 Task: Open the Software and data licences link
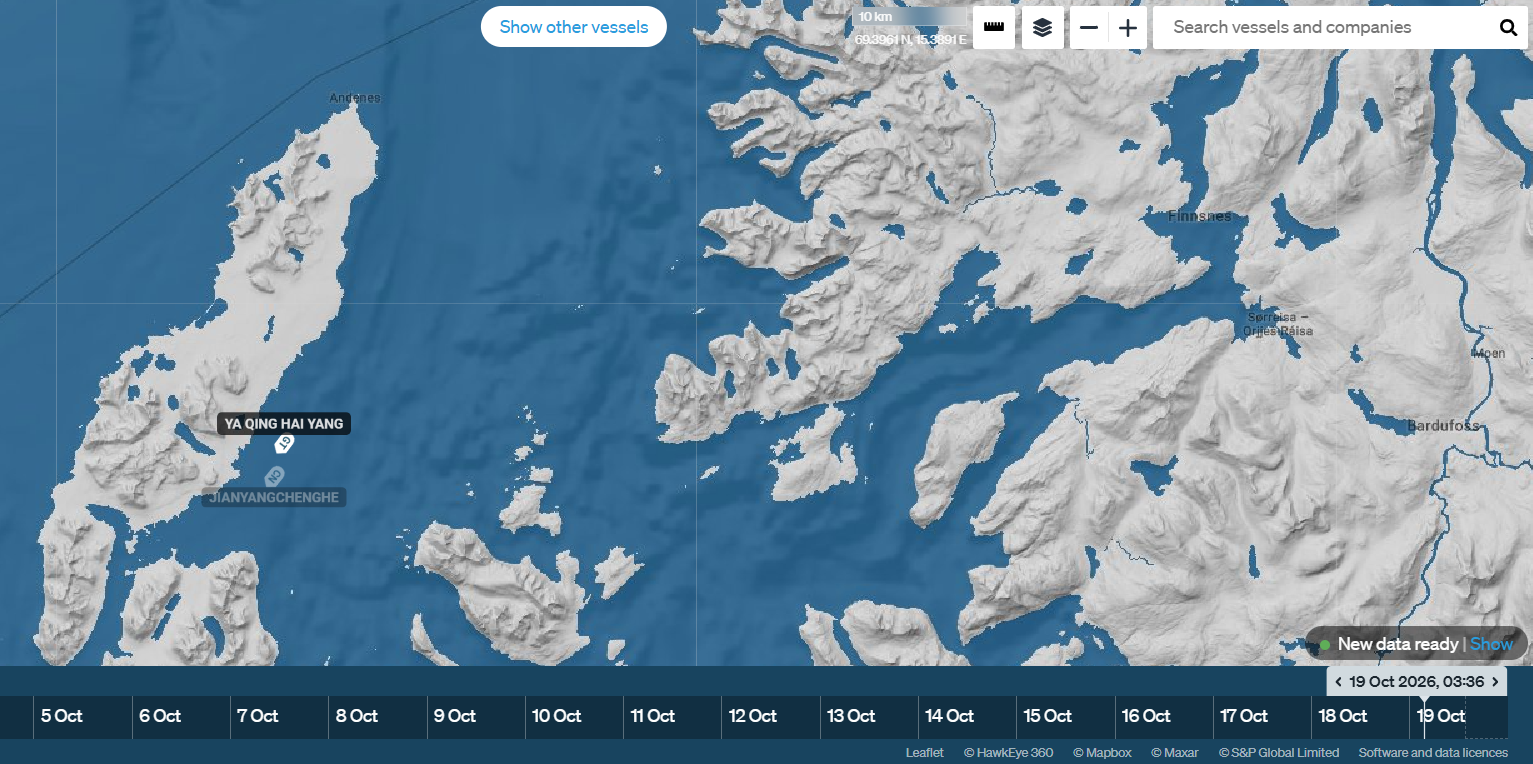tap(1433, 752)
